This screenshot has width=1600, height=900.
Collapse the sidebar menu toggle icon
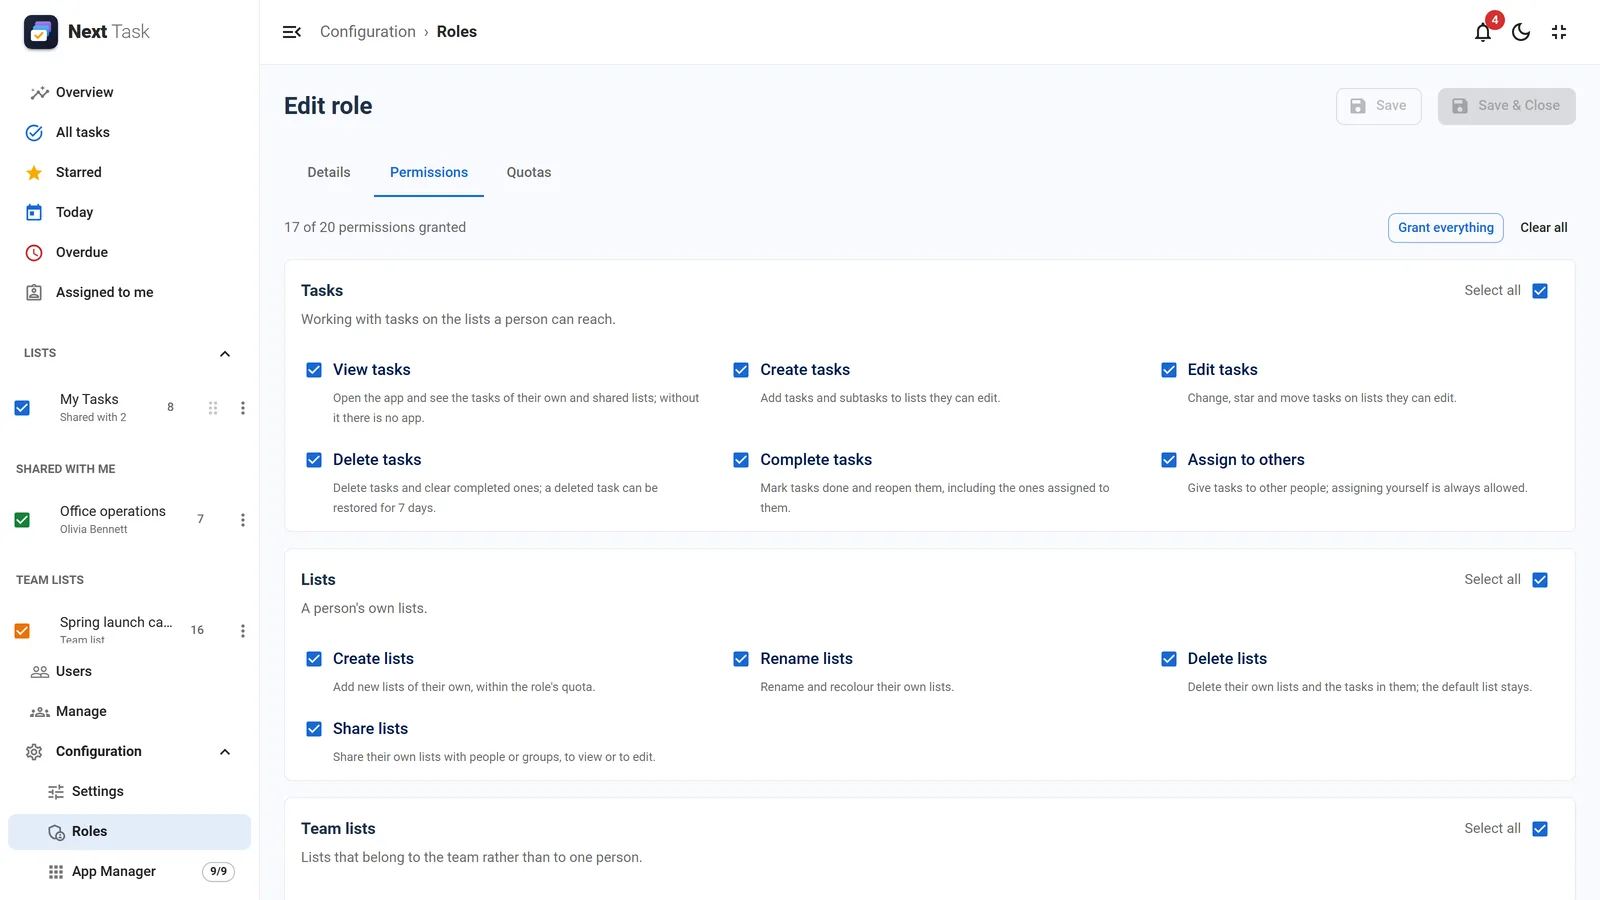pyautogui.click(x=292, y=32)
